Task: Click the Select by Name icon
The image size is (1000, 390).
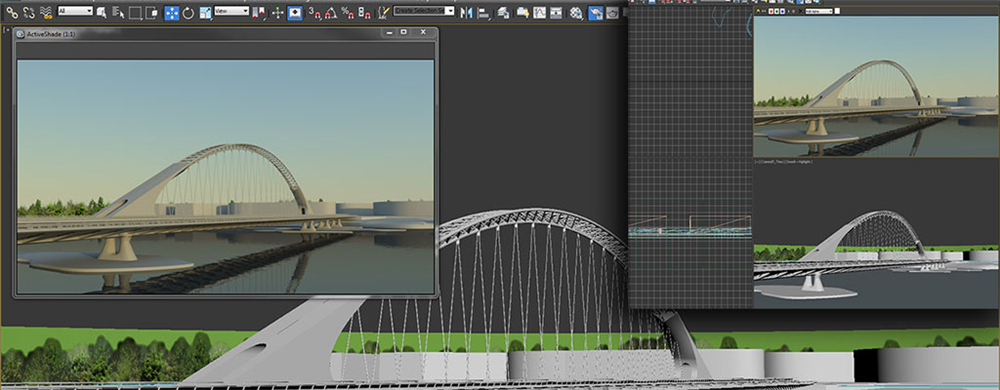Action: click(119, 12)
